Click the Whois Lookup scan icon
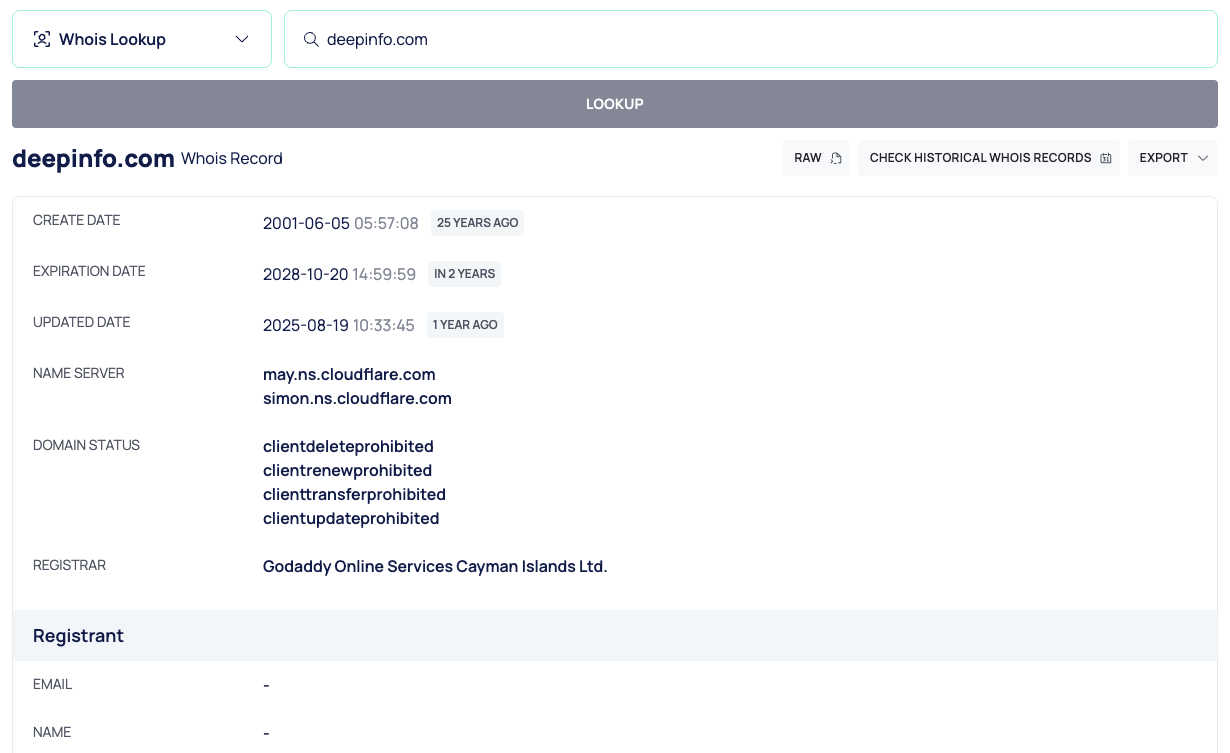Screen dimensions: 1230x753 point(41,39)
